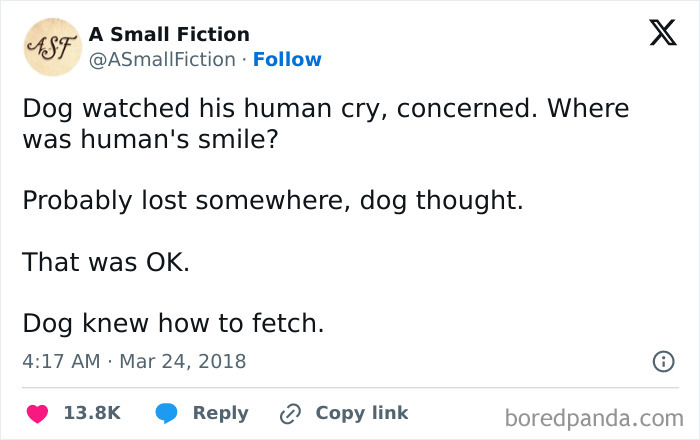This screenshot has width=700, height=440.
Task: Click the blue reply speech bubble icon
Action: coord(167,413)
